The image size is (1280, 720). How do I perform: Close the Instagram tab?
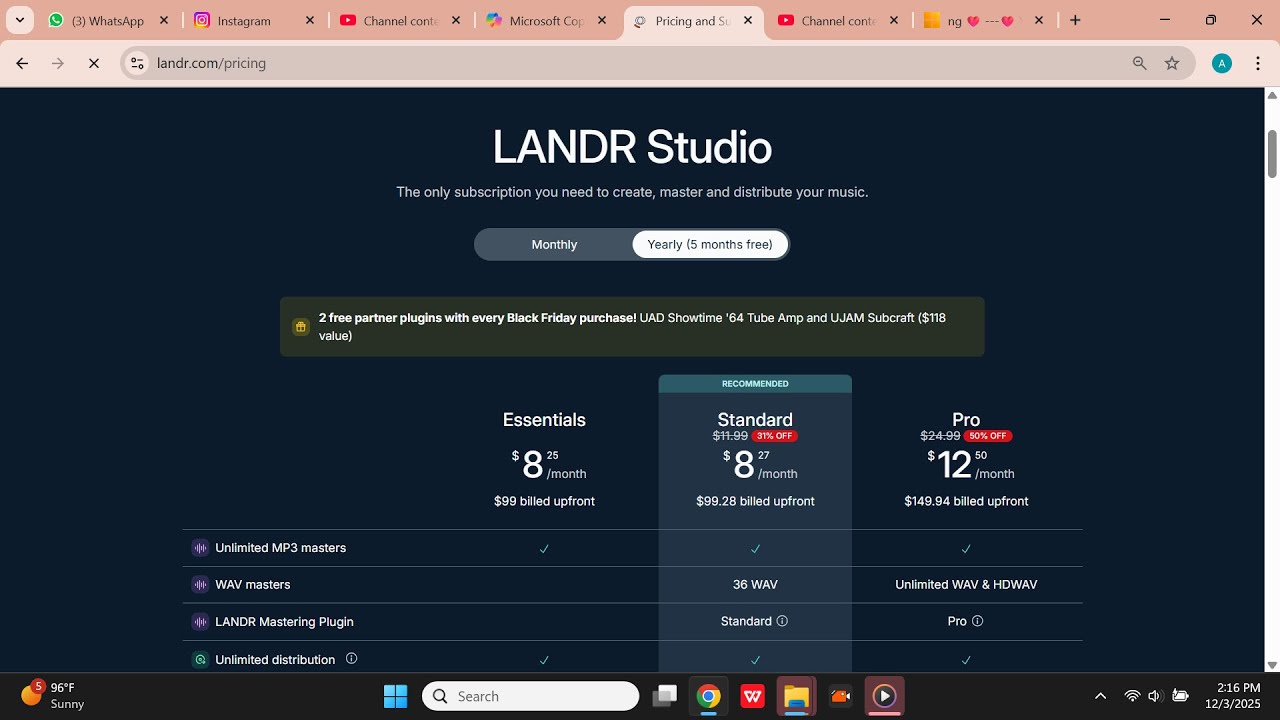coord(310,20)
